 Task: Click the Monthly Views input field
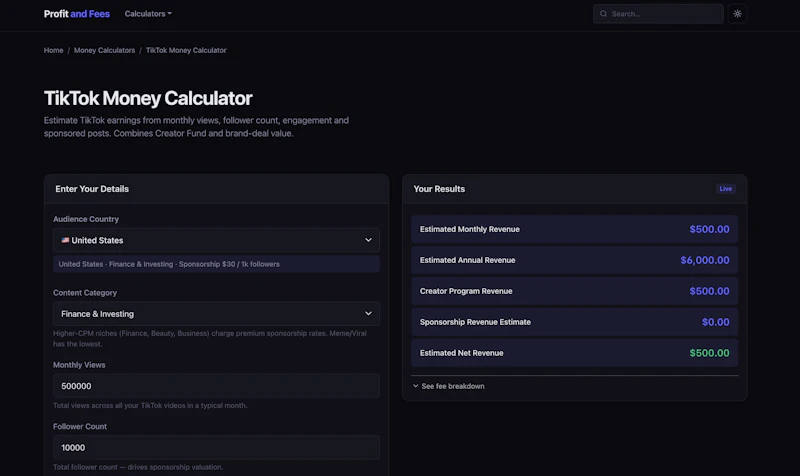pyautogui.click(x=216, y=386)
